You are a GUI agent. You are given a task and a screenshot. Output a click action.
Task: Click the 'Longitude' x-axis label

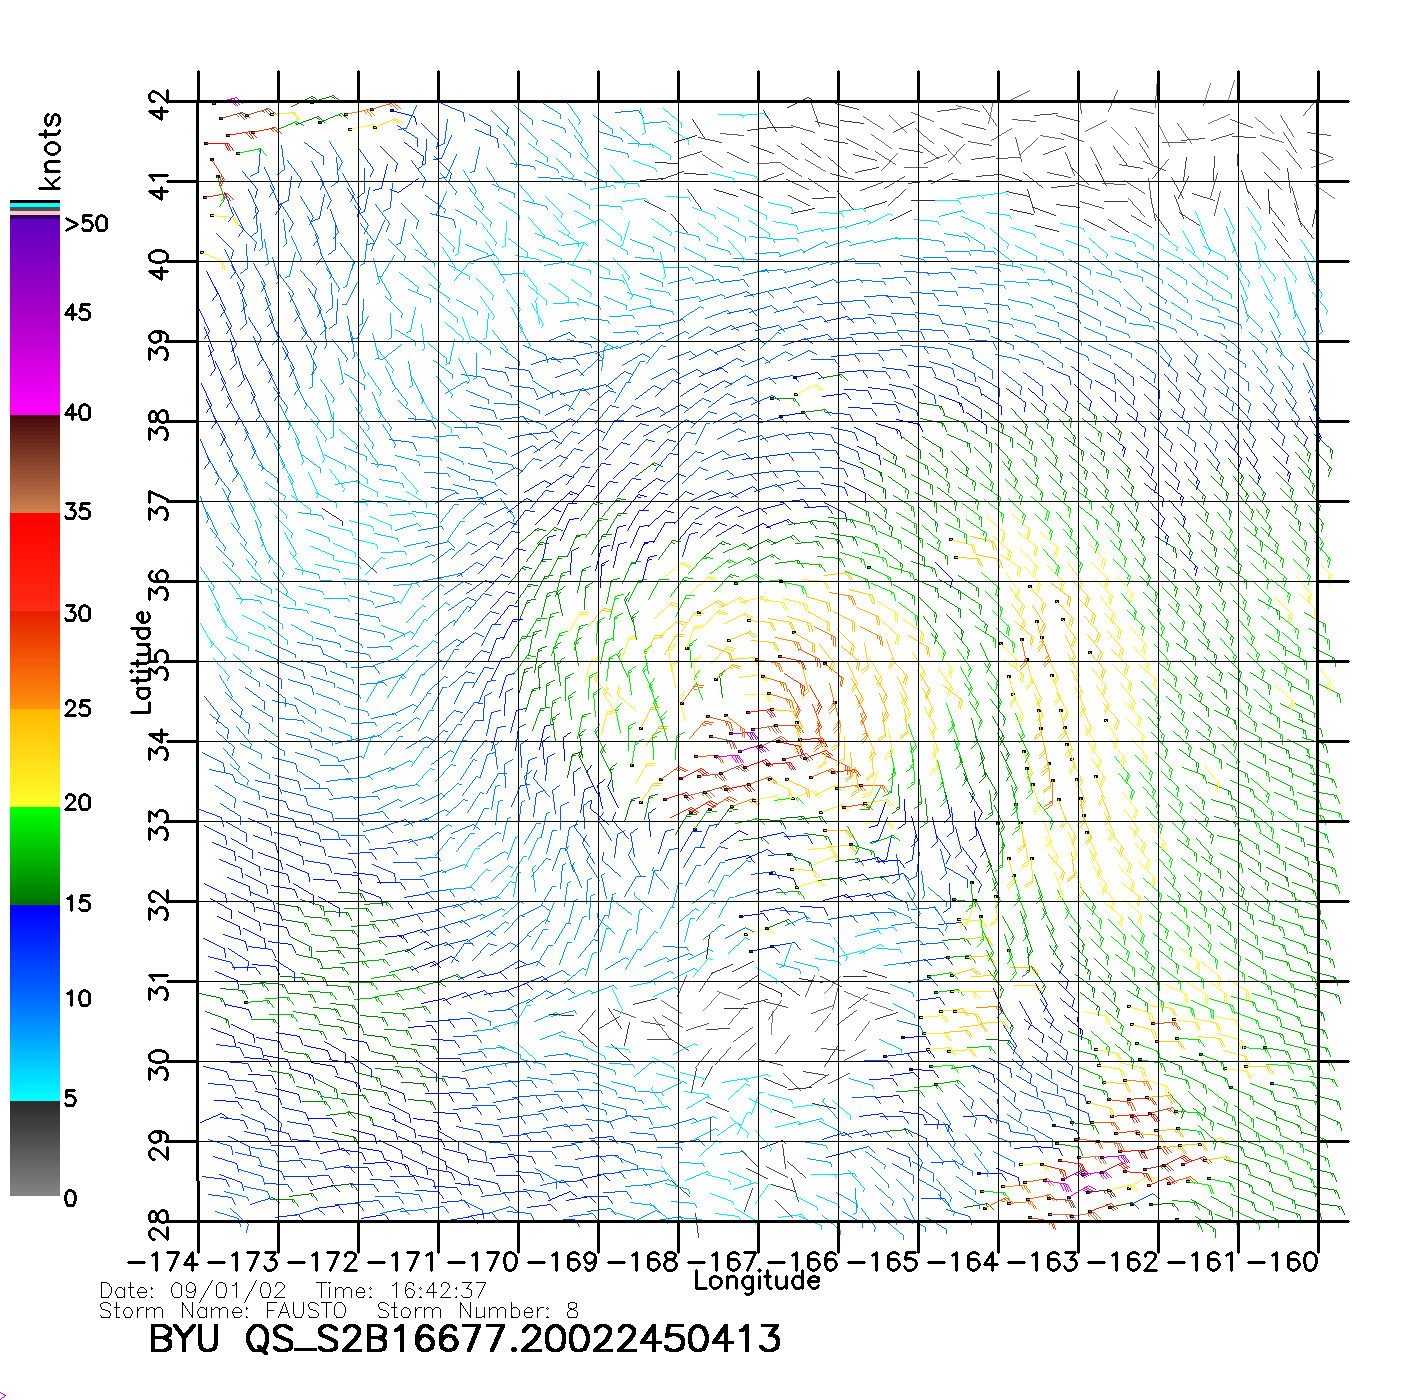[757, 1281]
